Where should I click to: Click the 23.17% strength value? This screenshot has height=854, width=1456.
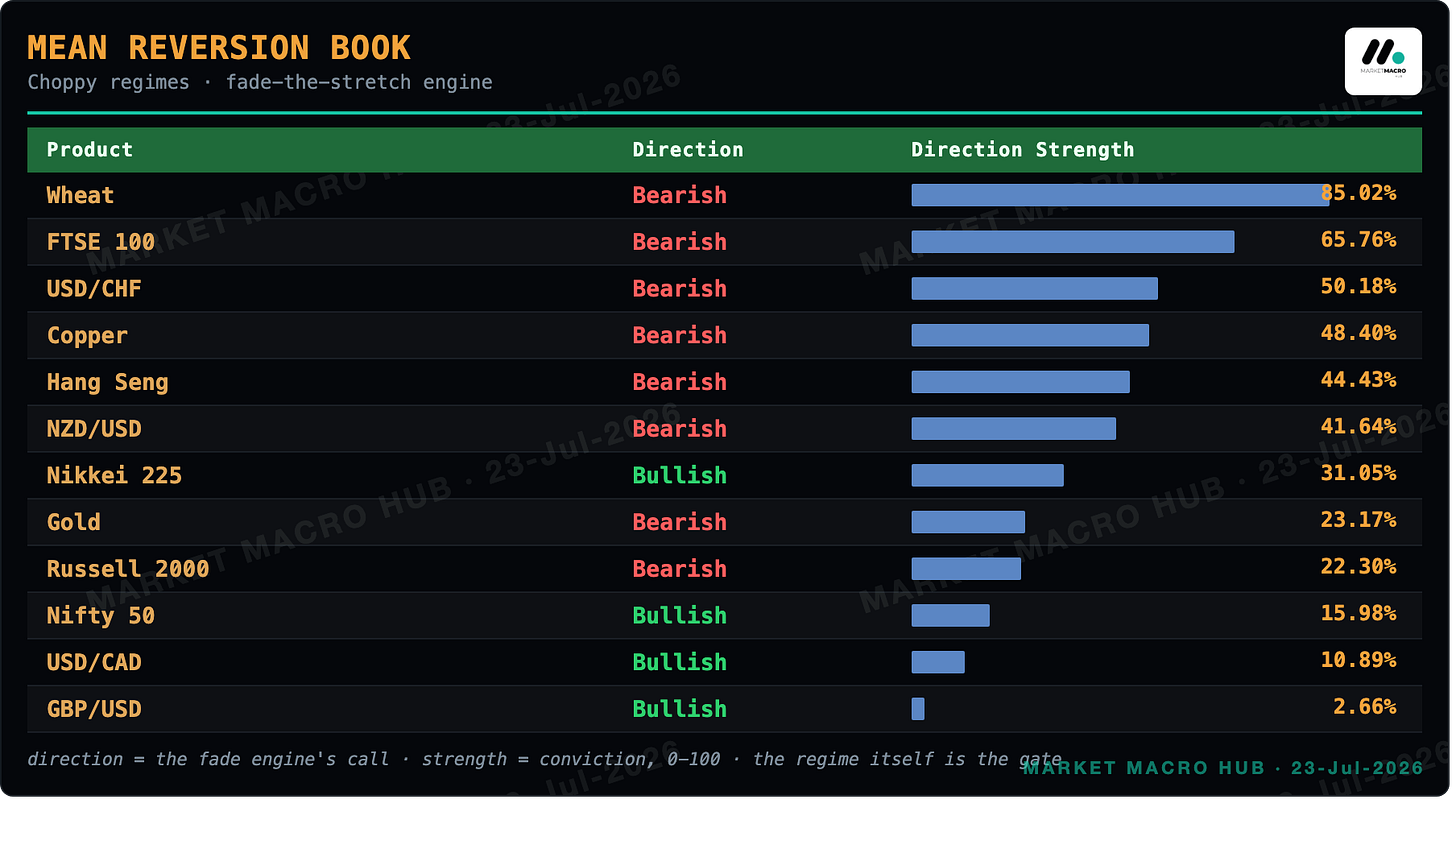[x=1359, y=520]
